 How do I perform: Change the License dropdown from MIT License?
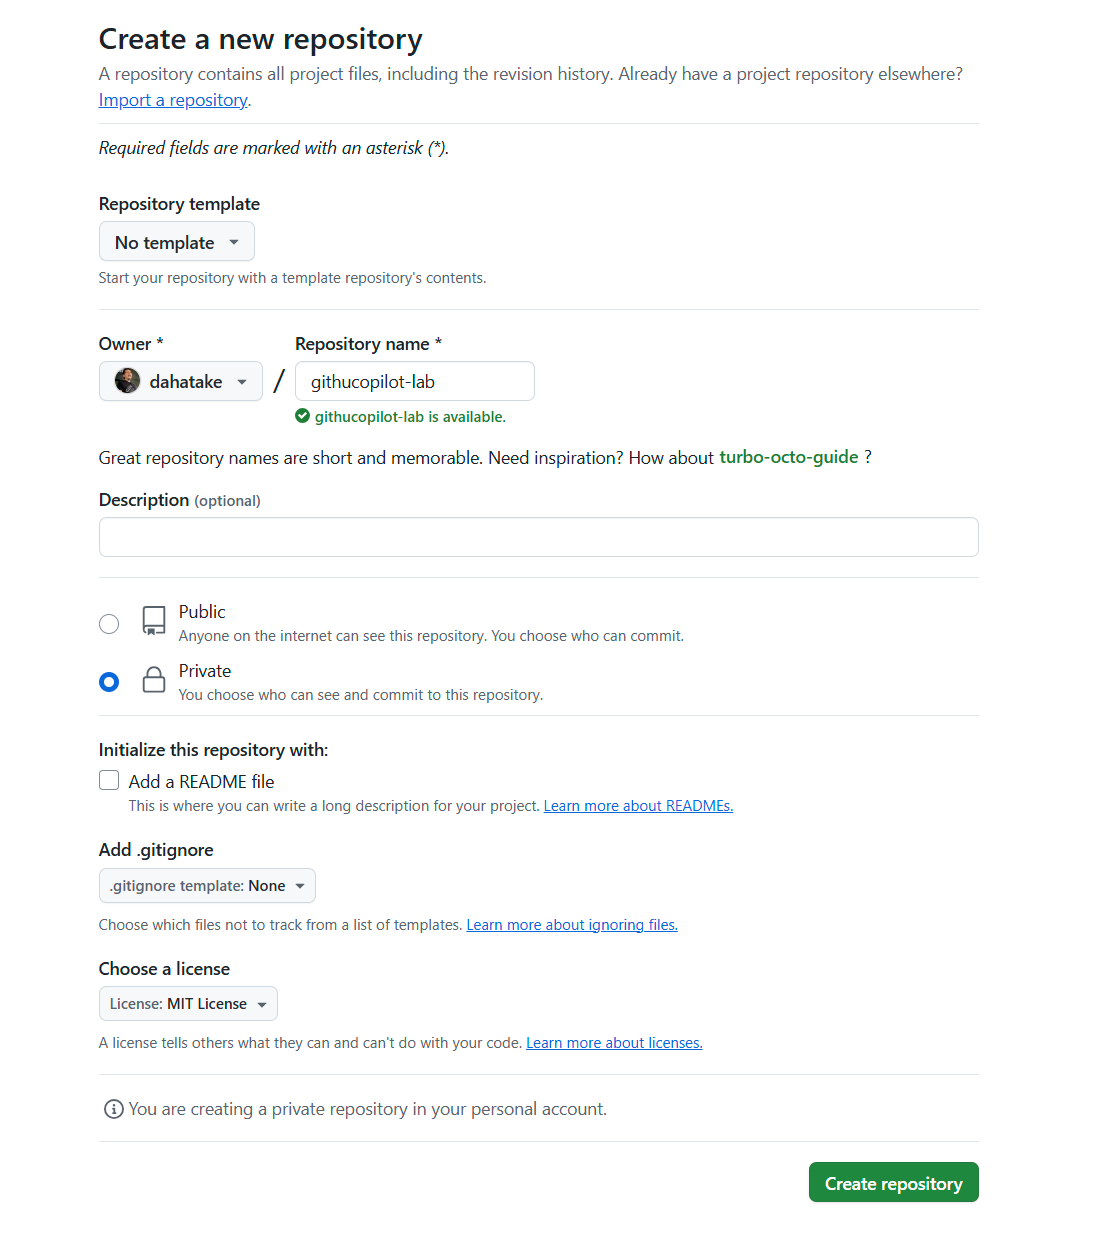coord(187,1003)
